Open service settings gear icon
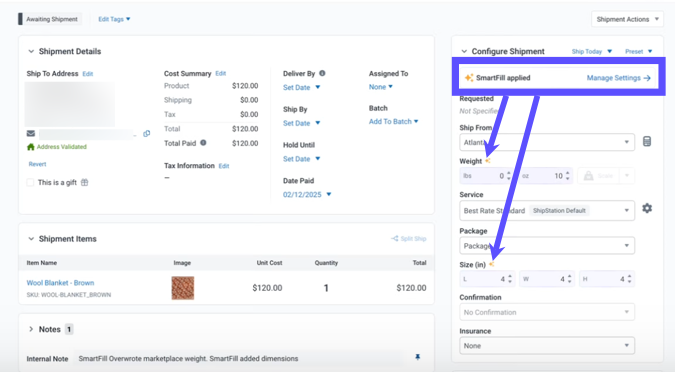The height and width of the screenshot is (372, 675). pyautogui.click(x=647, y=208)
